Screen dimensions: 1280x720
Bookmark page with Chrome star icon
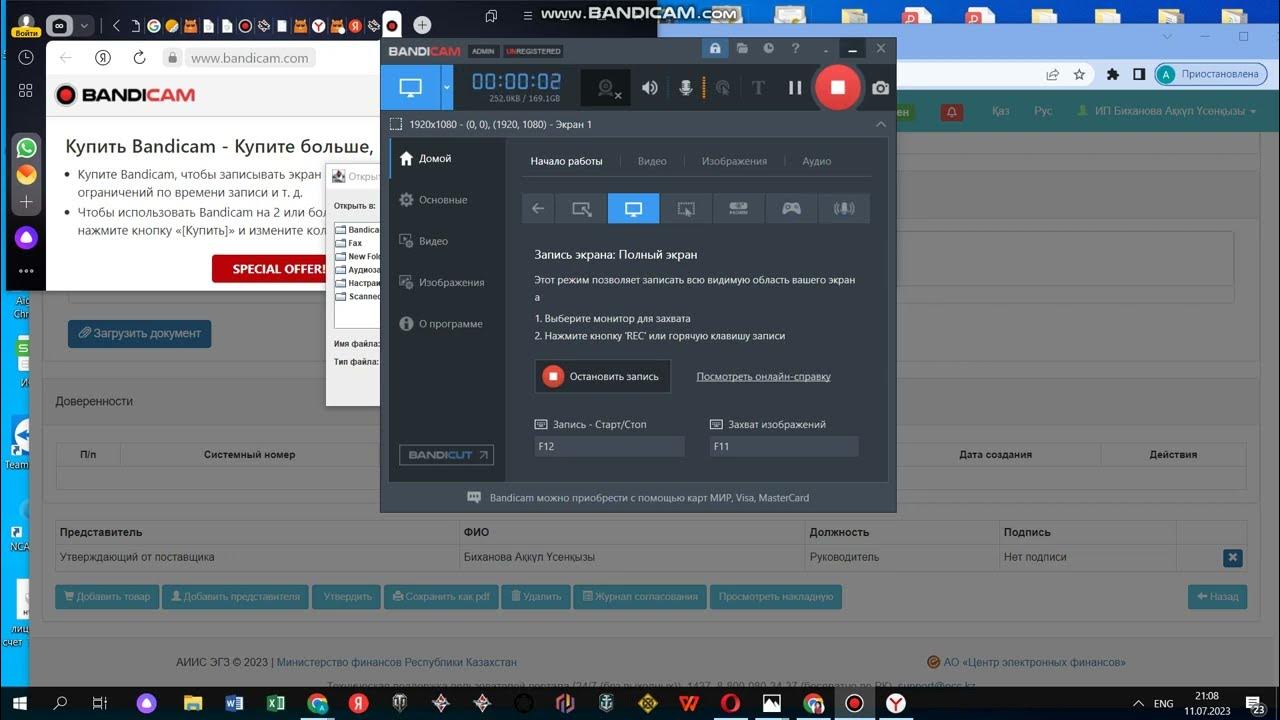tap(1079, 74)
